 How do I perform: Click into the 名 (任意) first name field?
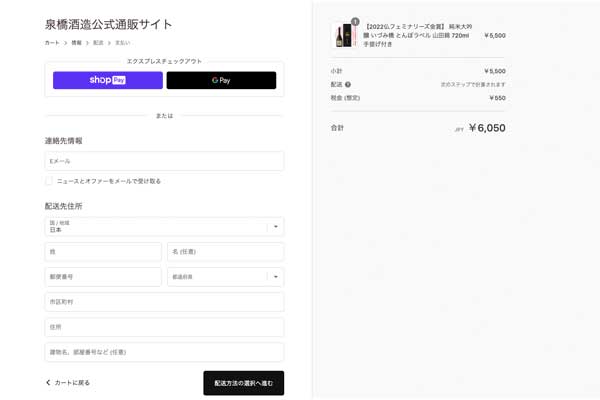point(225,252)
